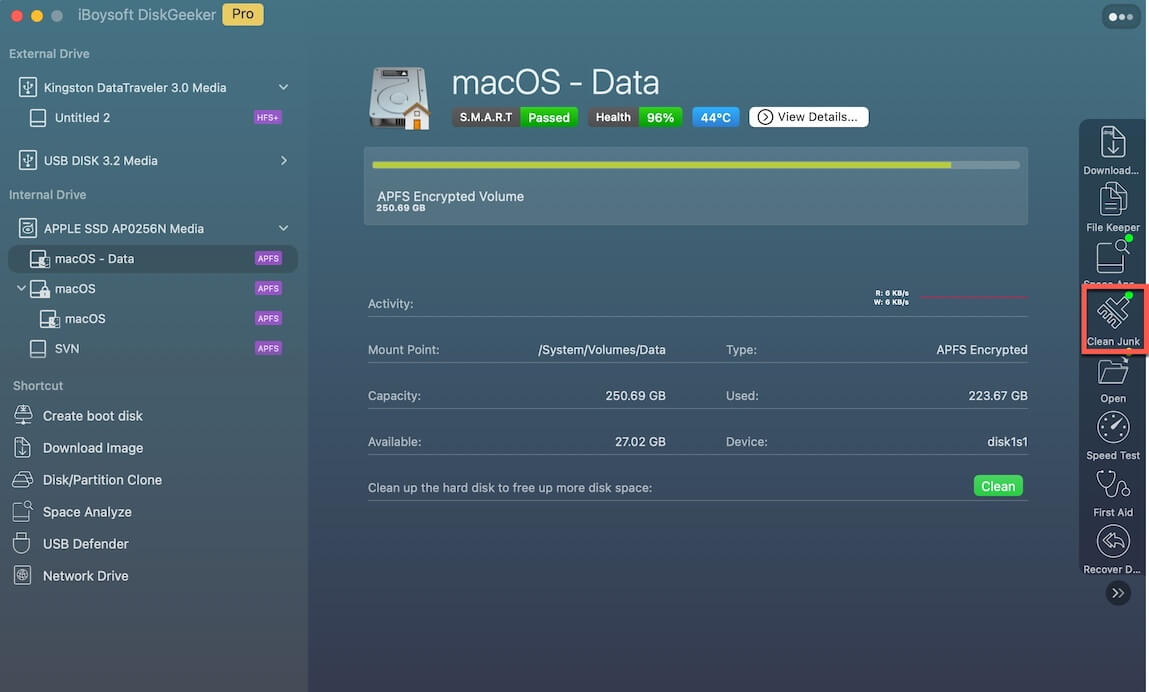Open View Details for macOS - Data
The height and width of the screenshot is (692, 1149).
pyautogui.click(x=808, y=116)
